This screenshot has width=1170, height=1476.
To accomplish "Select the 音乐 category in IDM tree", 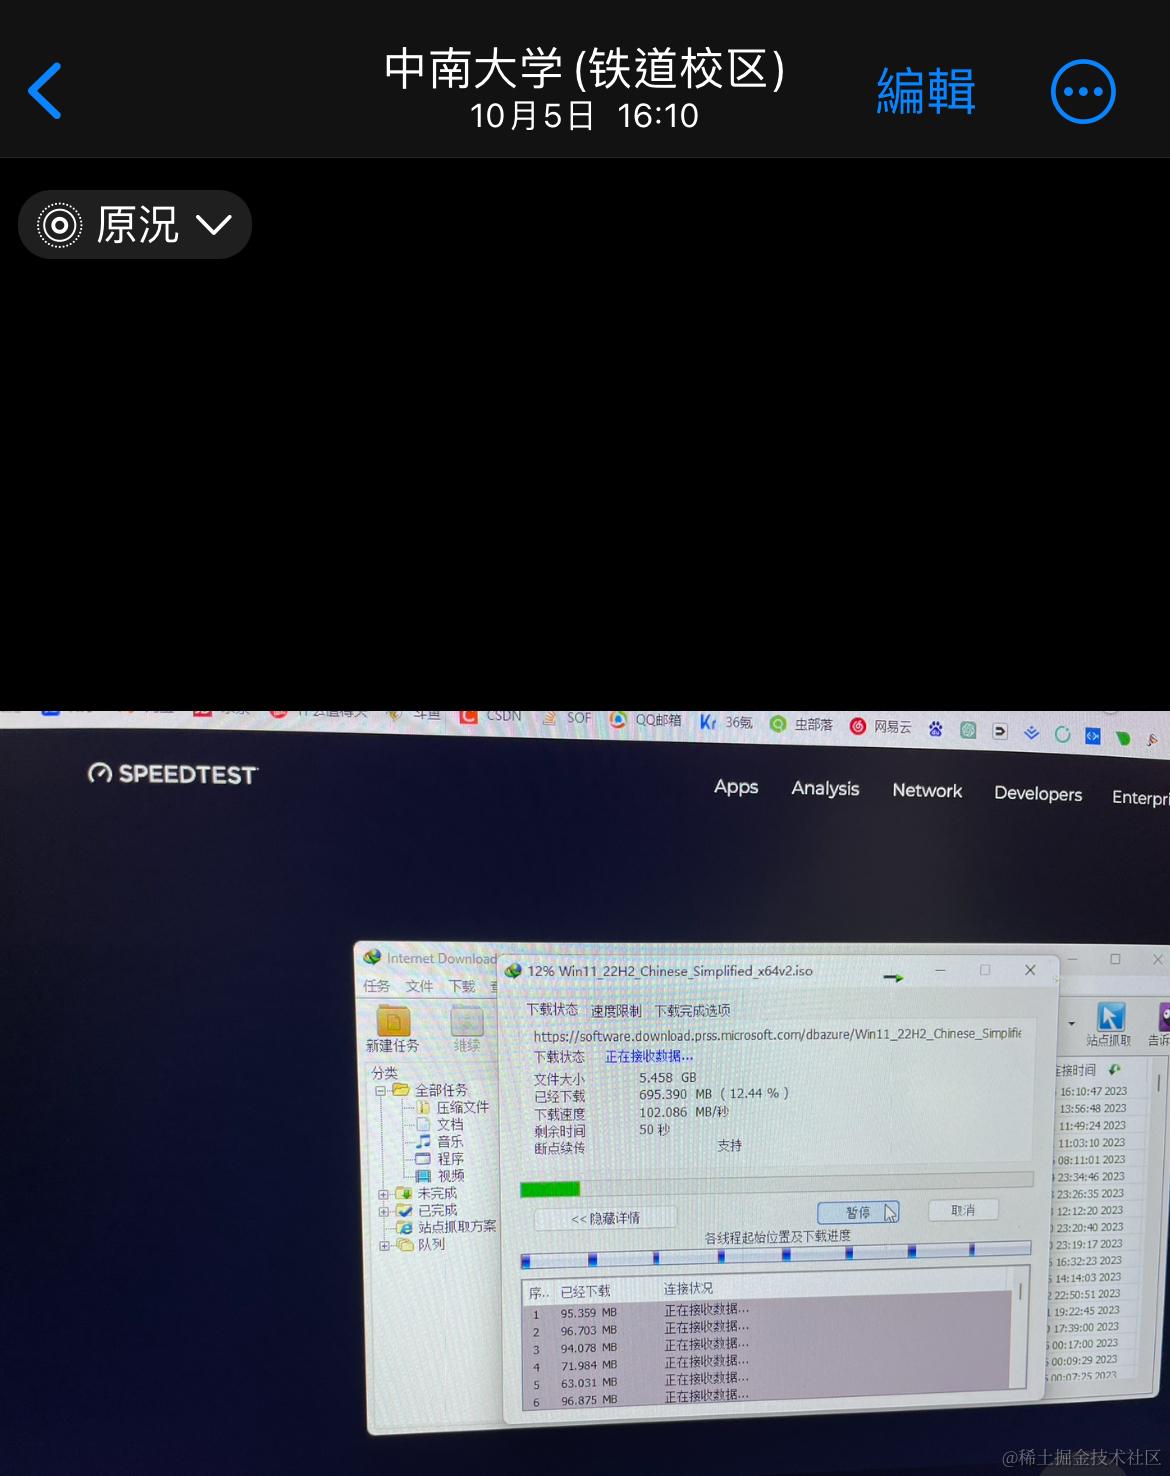I will click(x=450, y=1141).
